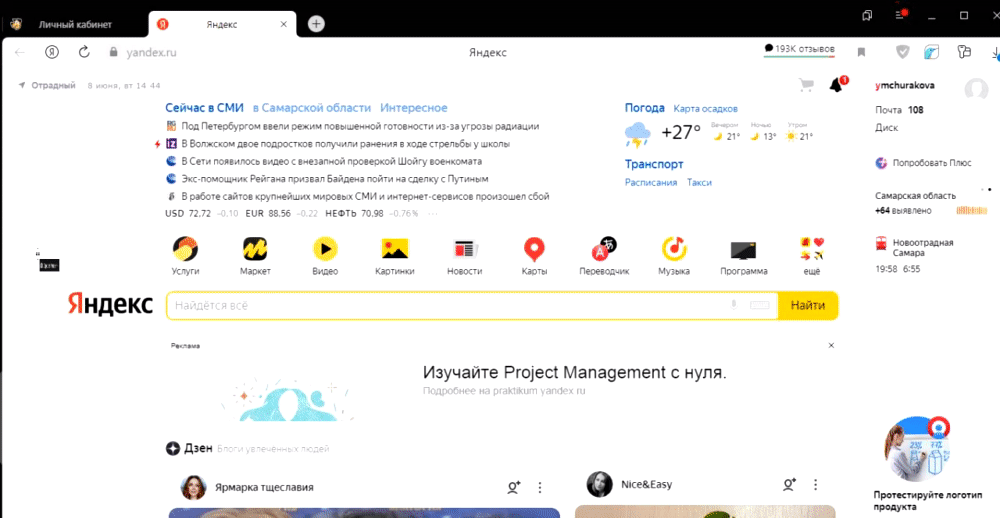Open the 193K отзывов reviews badge

click(x=799, y=49)
